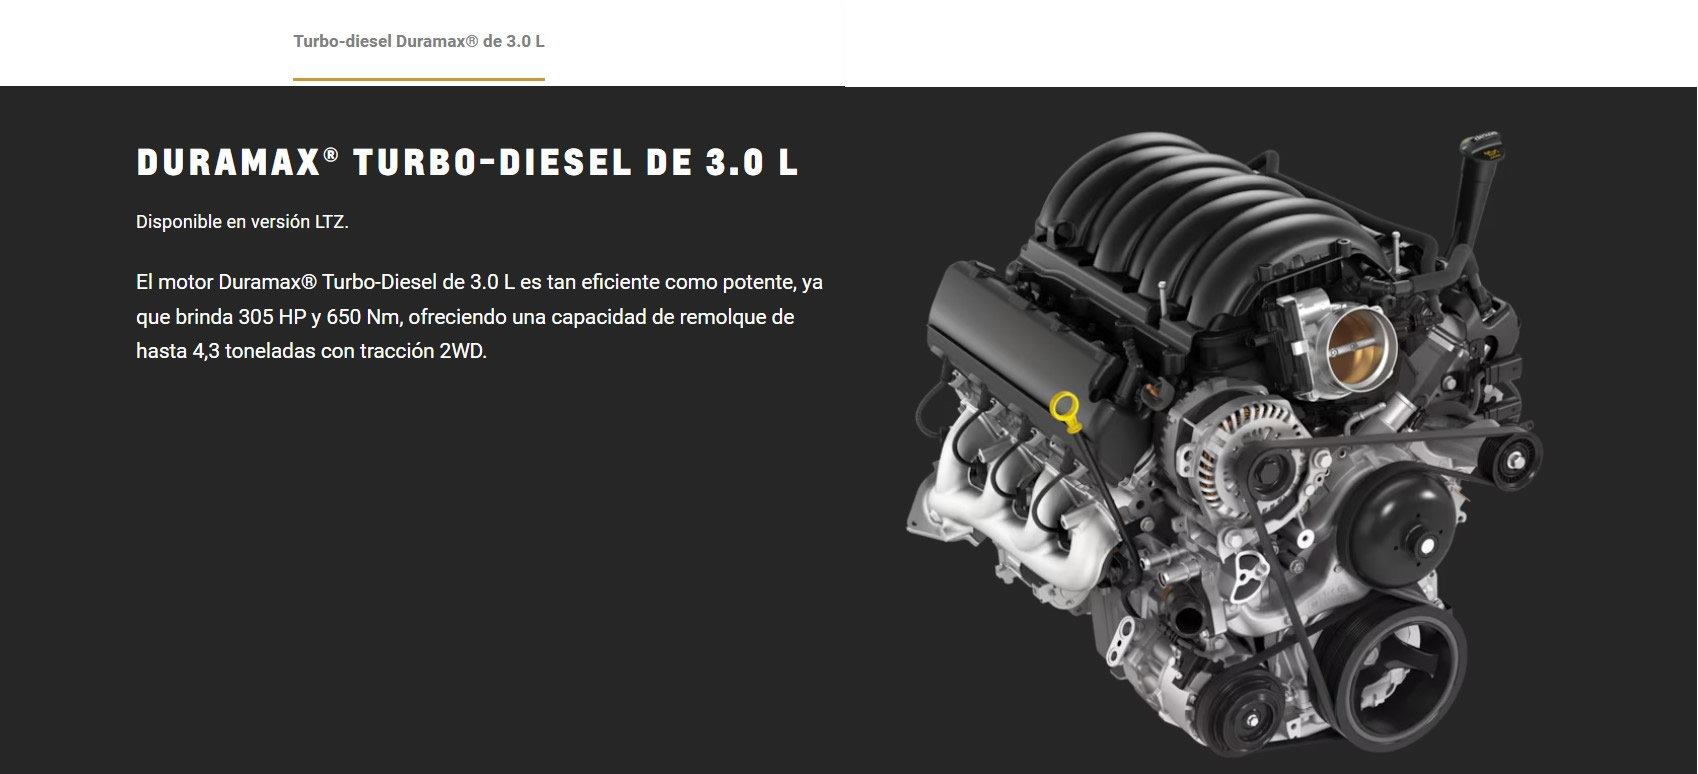Click the gold underline beneath the active tab

point(418,79)
